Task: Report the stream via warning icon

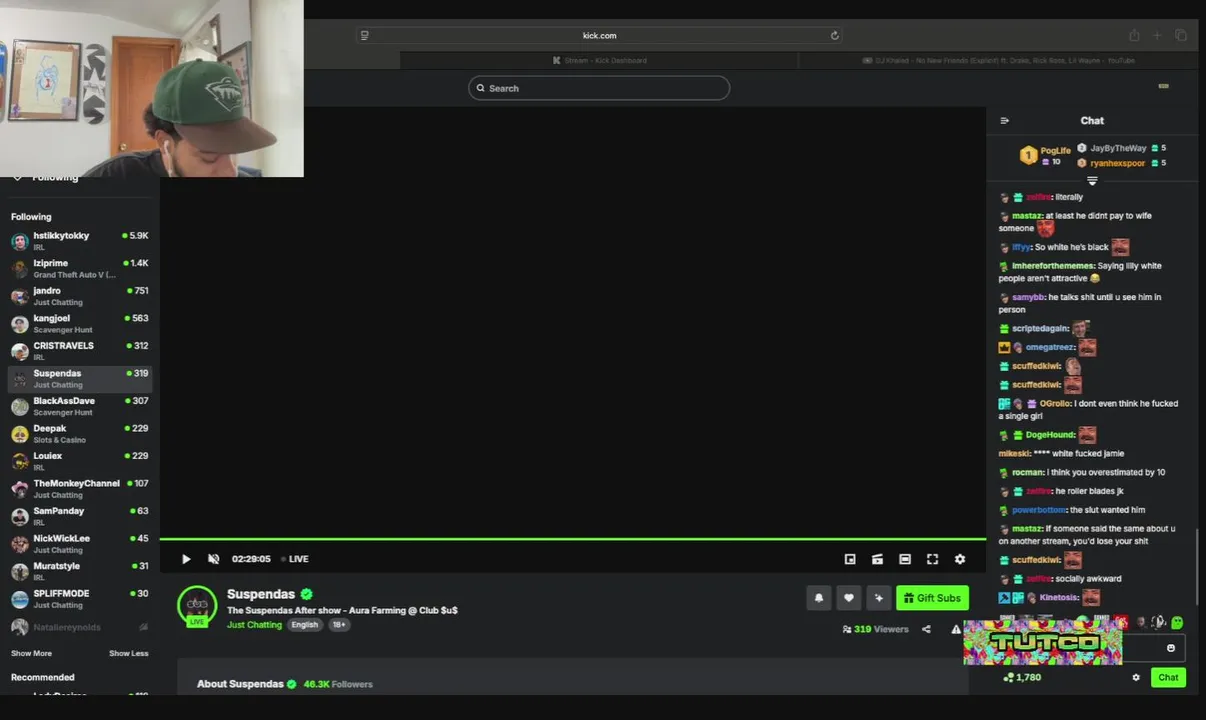Action: tap(956, 629)
